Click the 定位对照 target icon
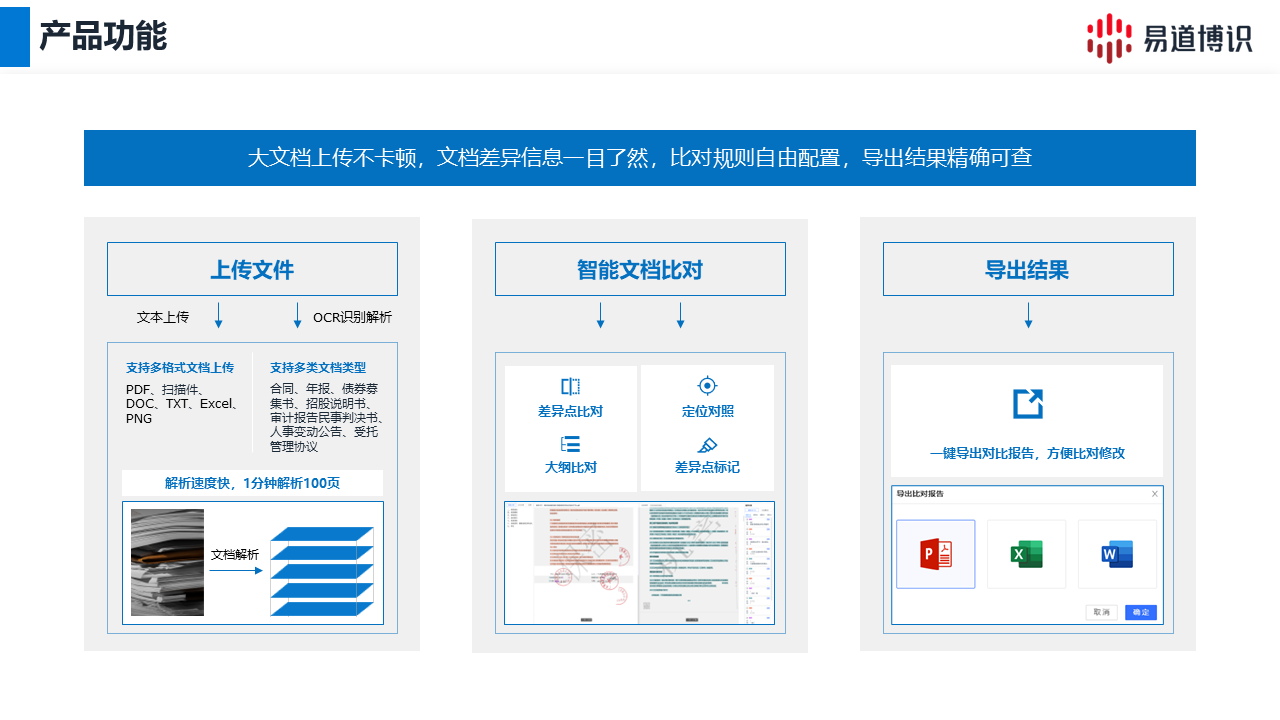Image resolution: width=1280 pixels, height=720 pixels. (707, 386)
